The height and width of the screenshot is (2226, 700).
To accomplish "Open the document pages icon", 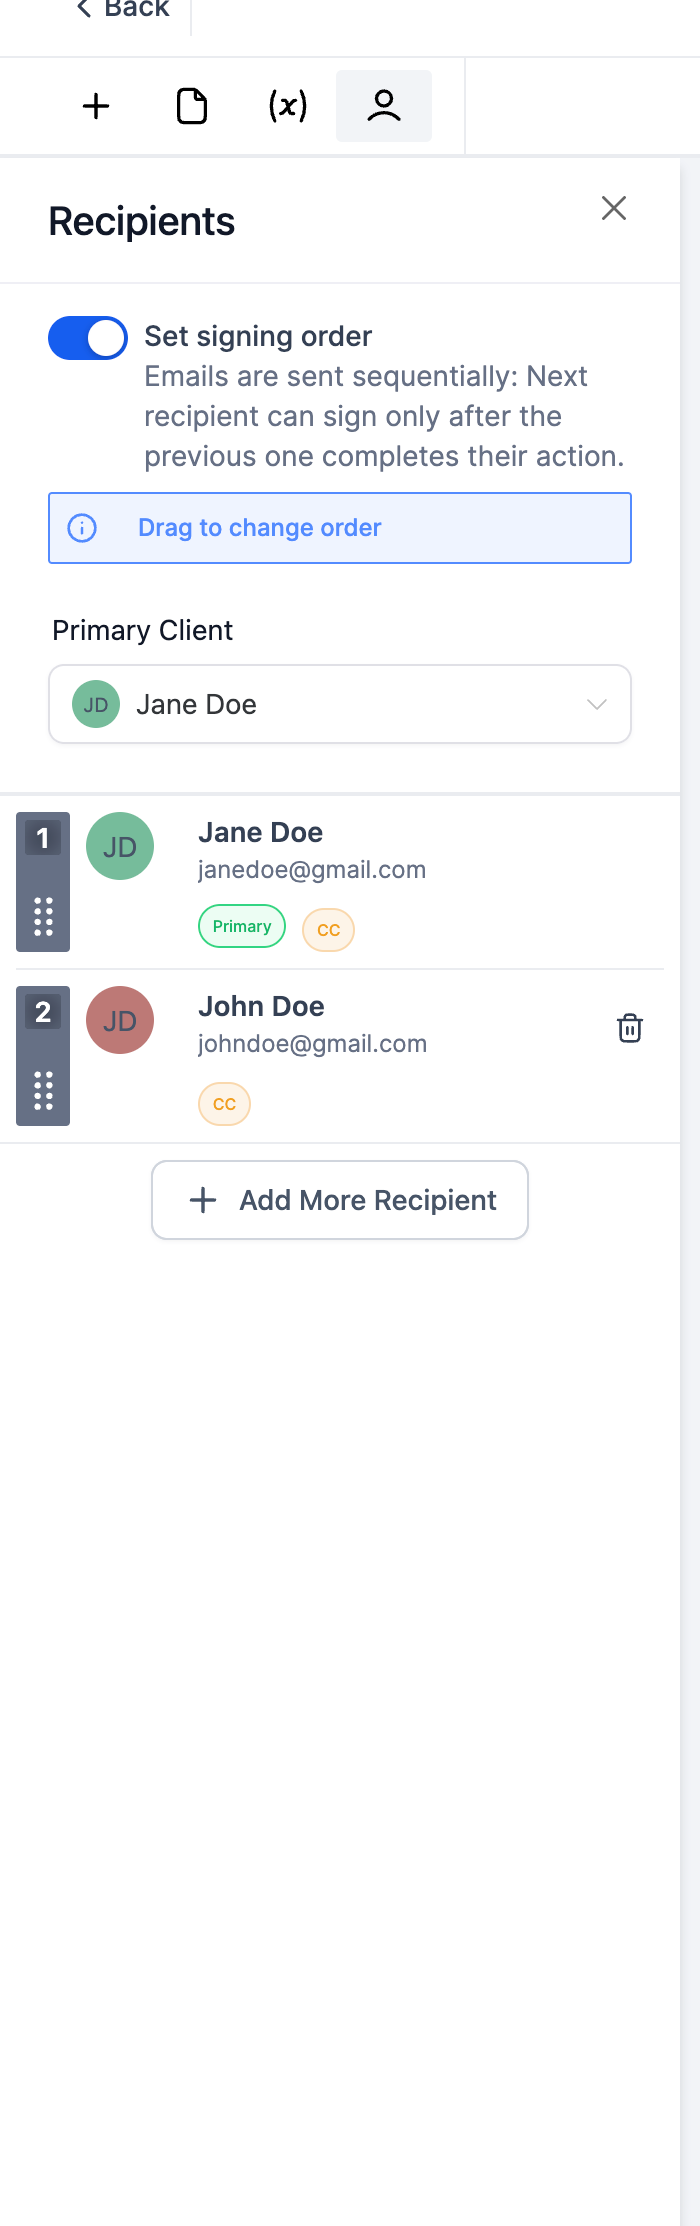I will (192, 106).
